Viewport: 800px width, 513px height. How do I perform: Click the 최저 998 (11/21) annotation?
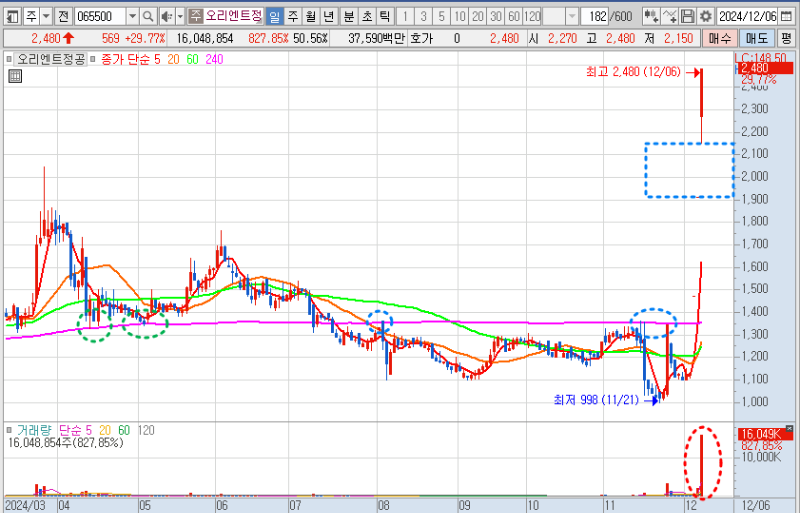coord(596,400)
